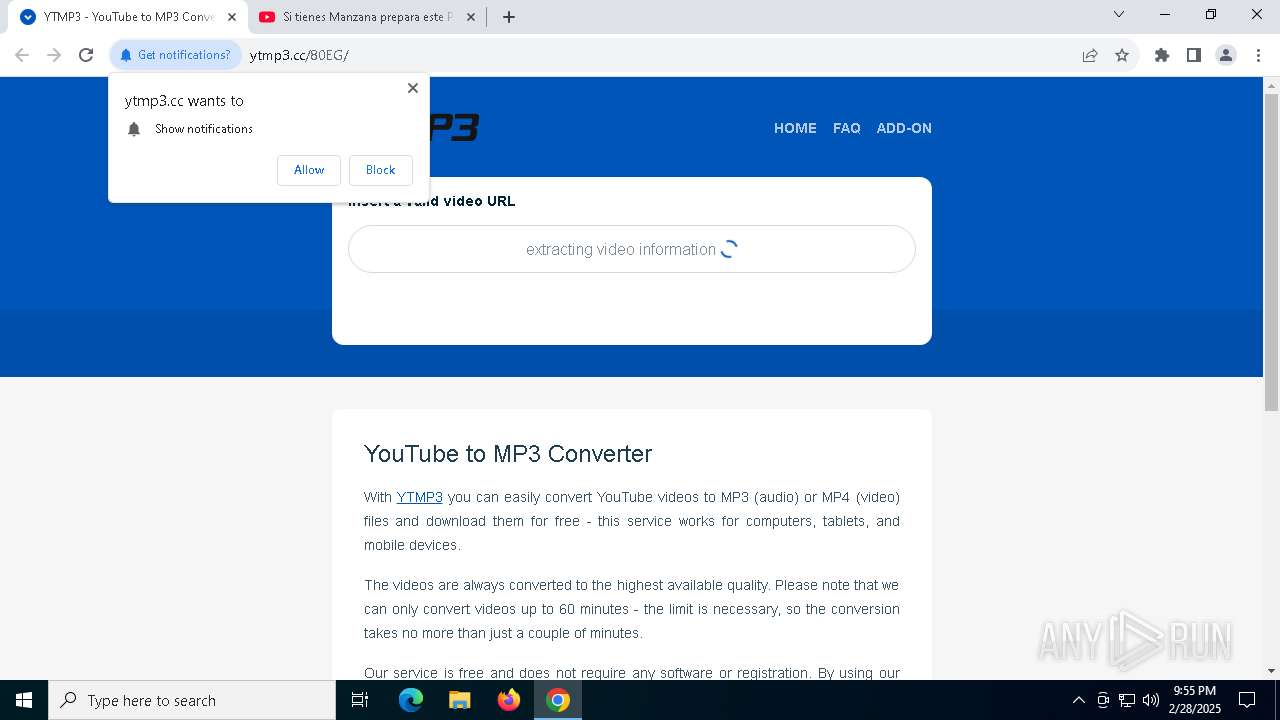Reload the ytmp3.cc page

[x=86, y=55]
